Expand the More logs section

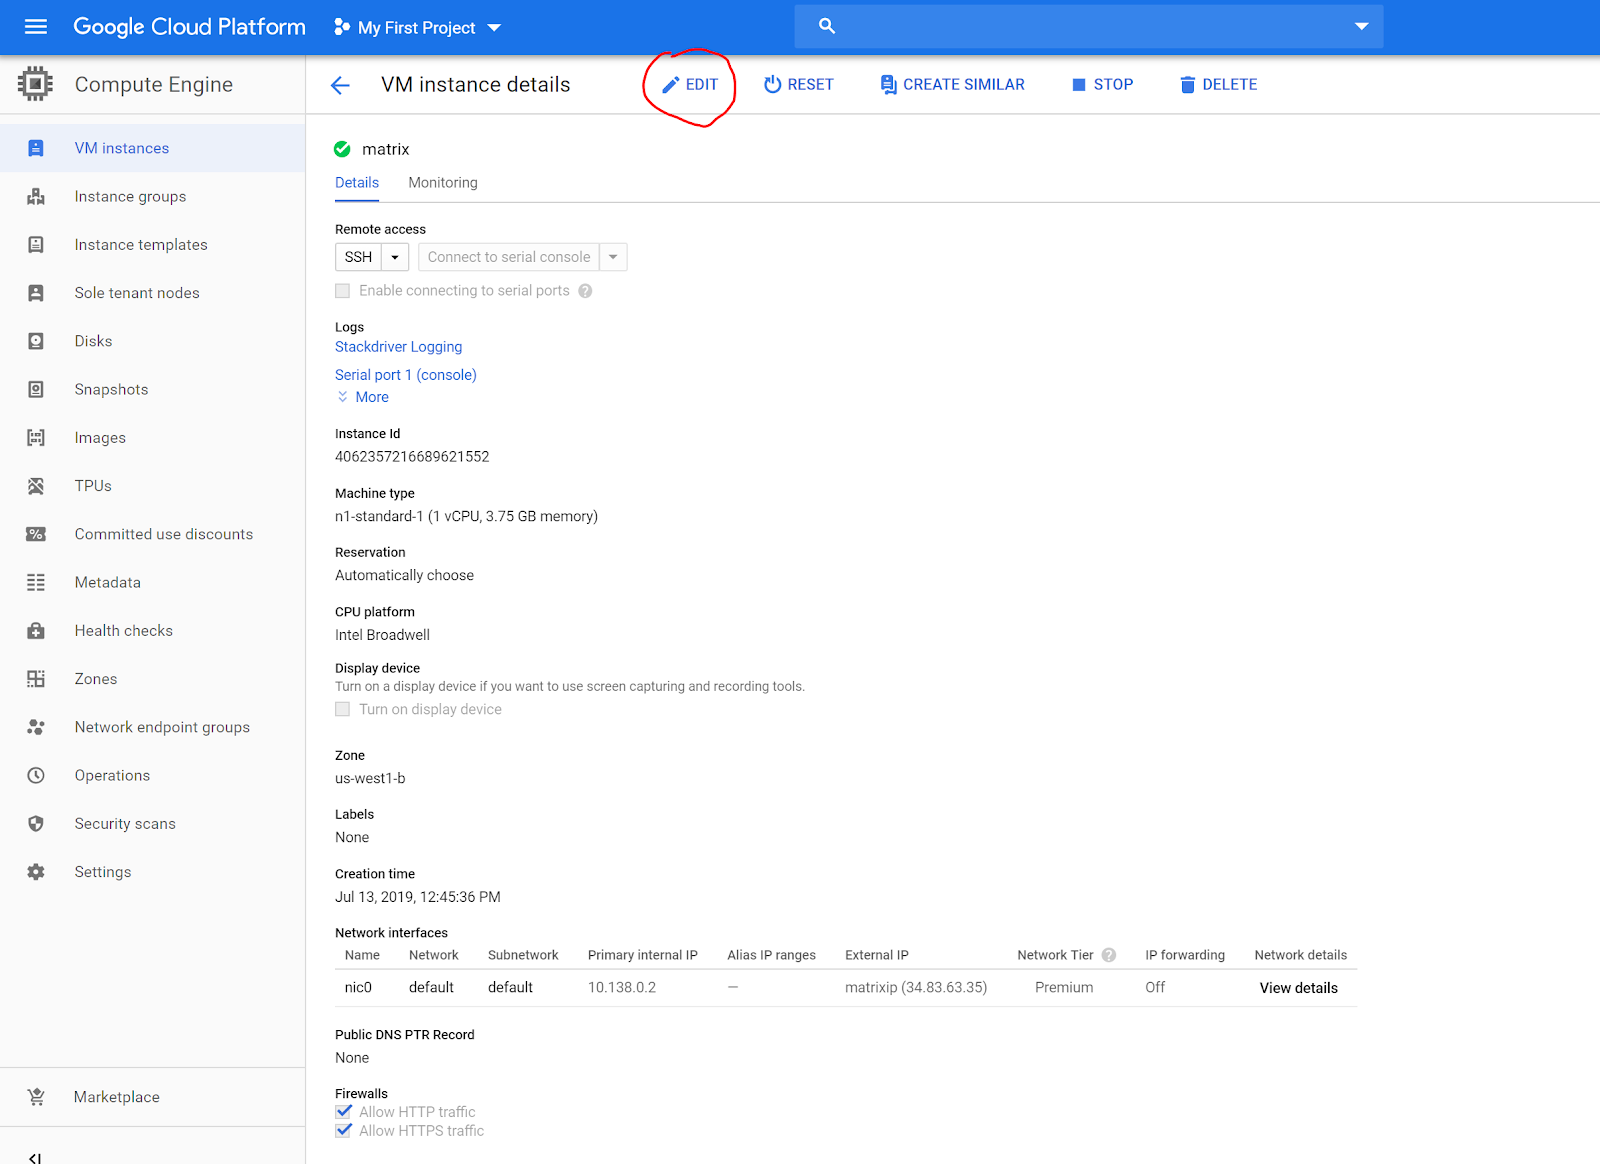tap(363, 397)
